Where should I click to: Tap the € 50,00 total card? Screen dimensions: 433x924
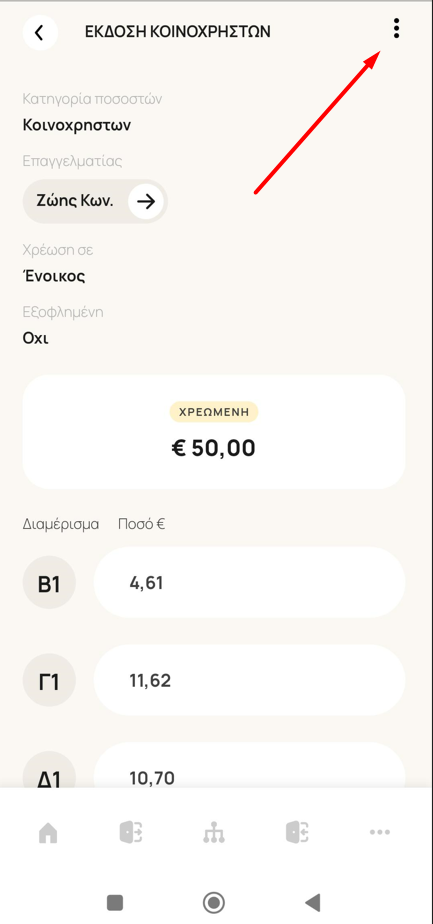[214, 432]
